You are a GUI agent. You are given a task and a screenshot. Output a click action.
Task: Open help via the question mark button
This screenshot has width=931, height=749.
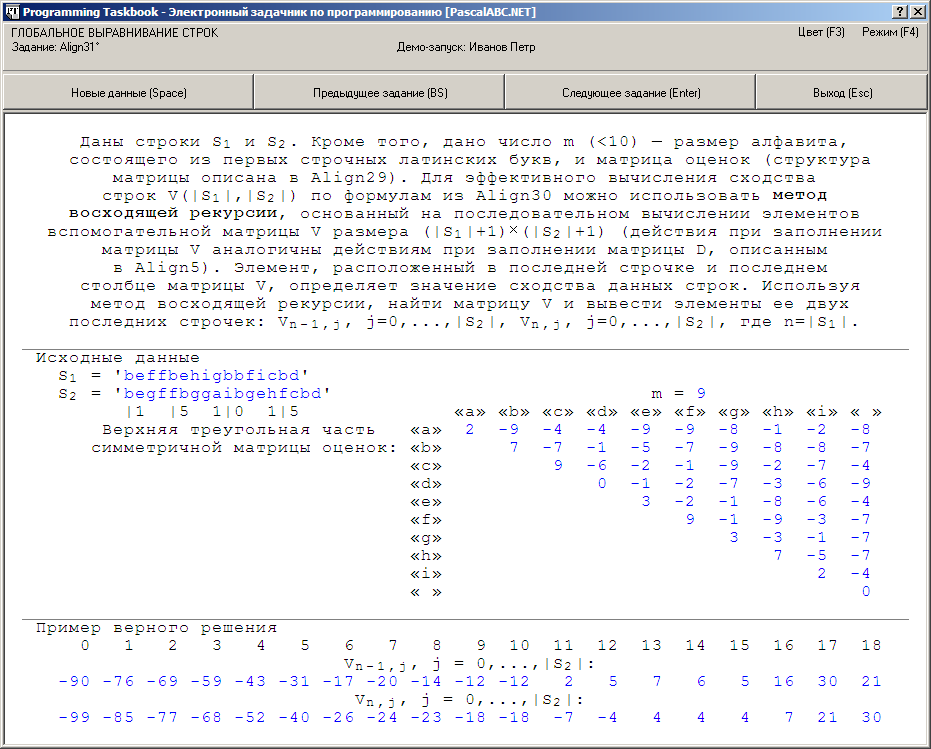tap(900, 12)
